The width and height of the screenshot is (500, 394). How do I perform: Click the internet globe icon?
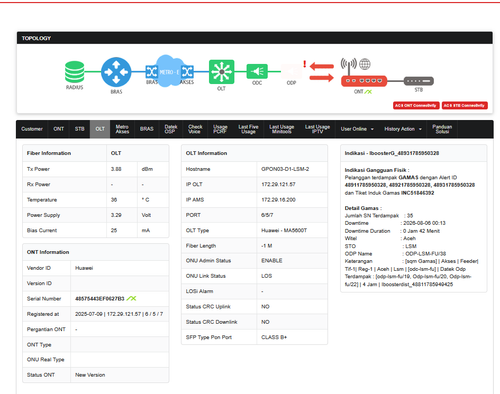[x=365, y=64]
